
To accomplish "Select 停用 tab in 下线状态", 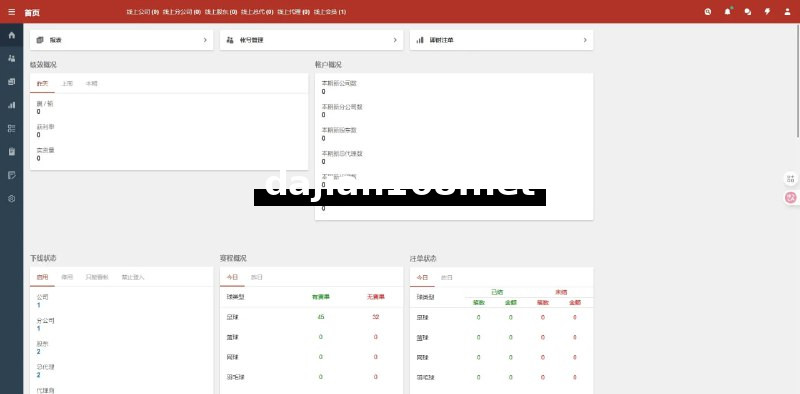I will coord(67,277).
